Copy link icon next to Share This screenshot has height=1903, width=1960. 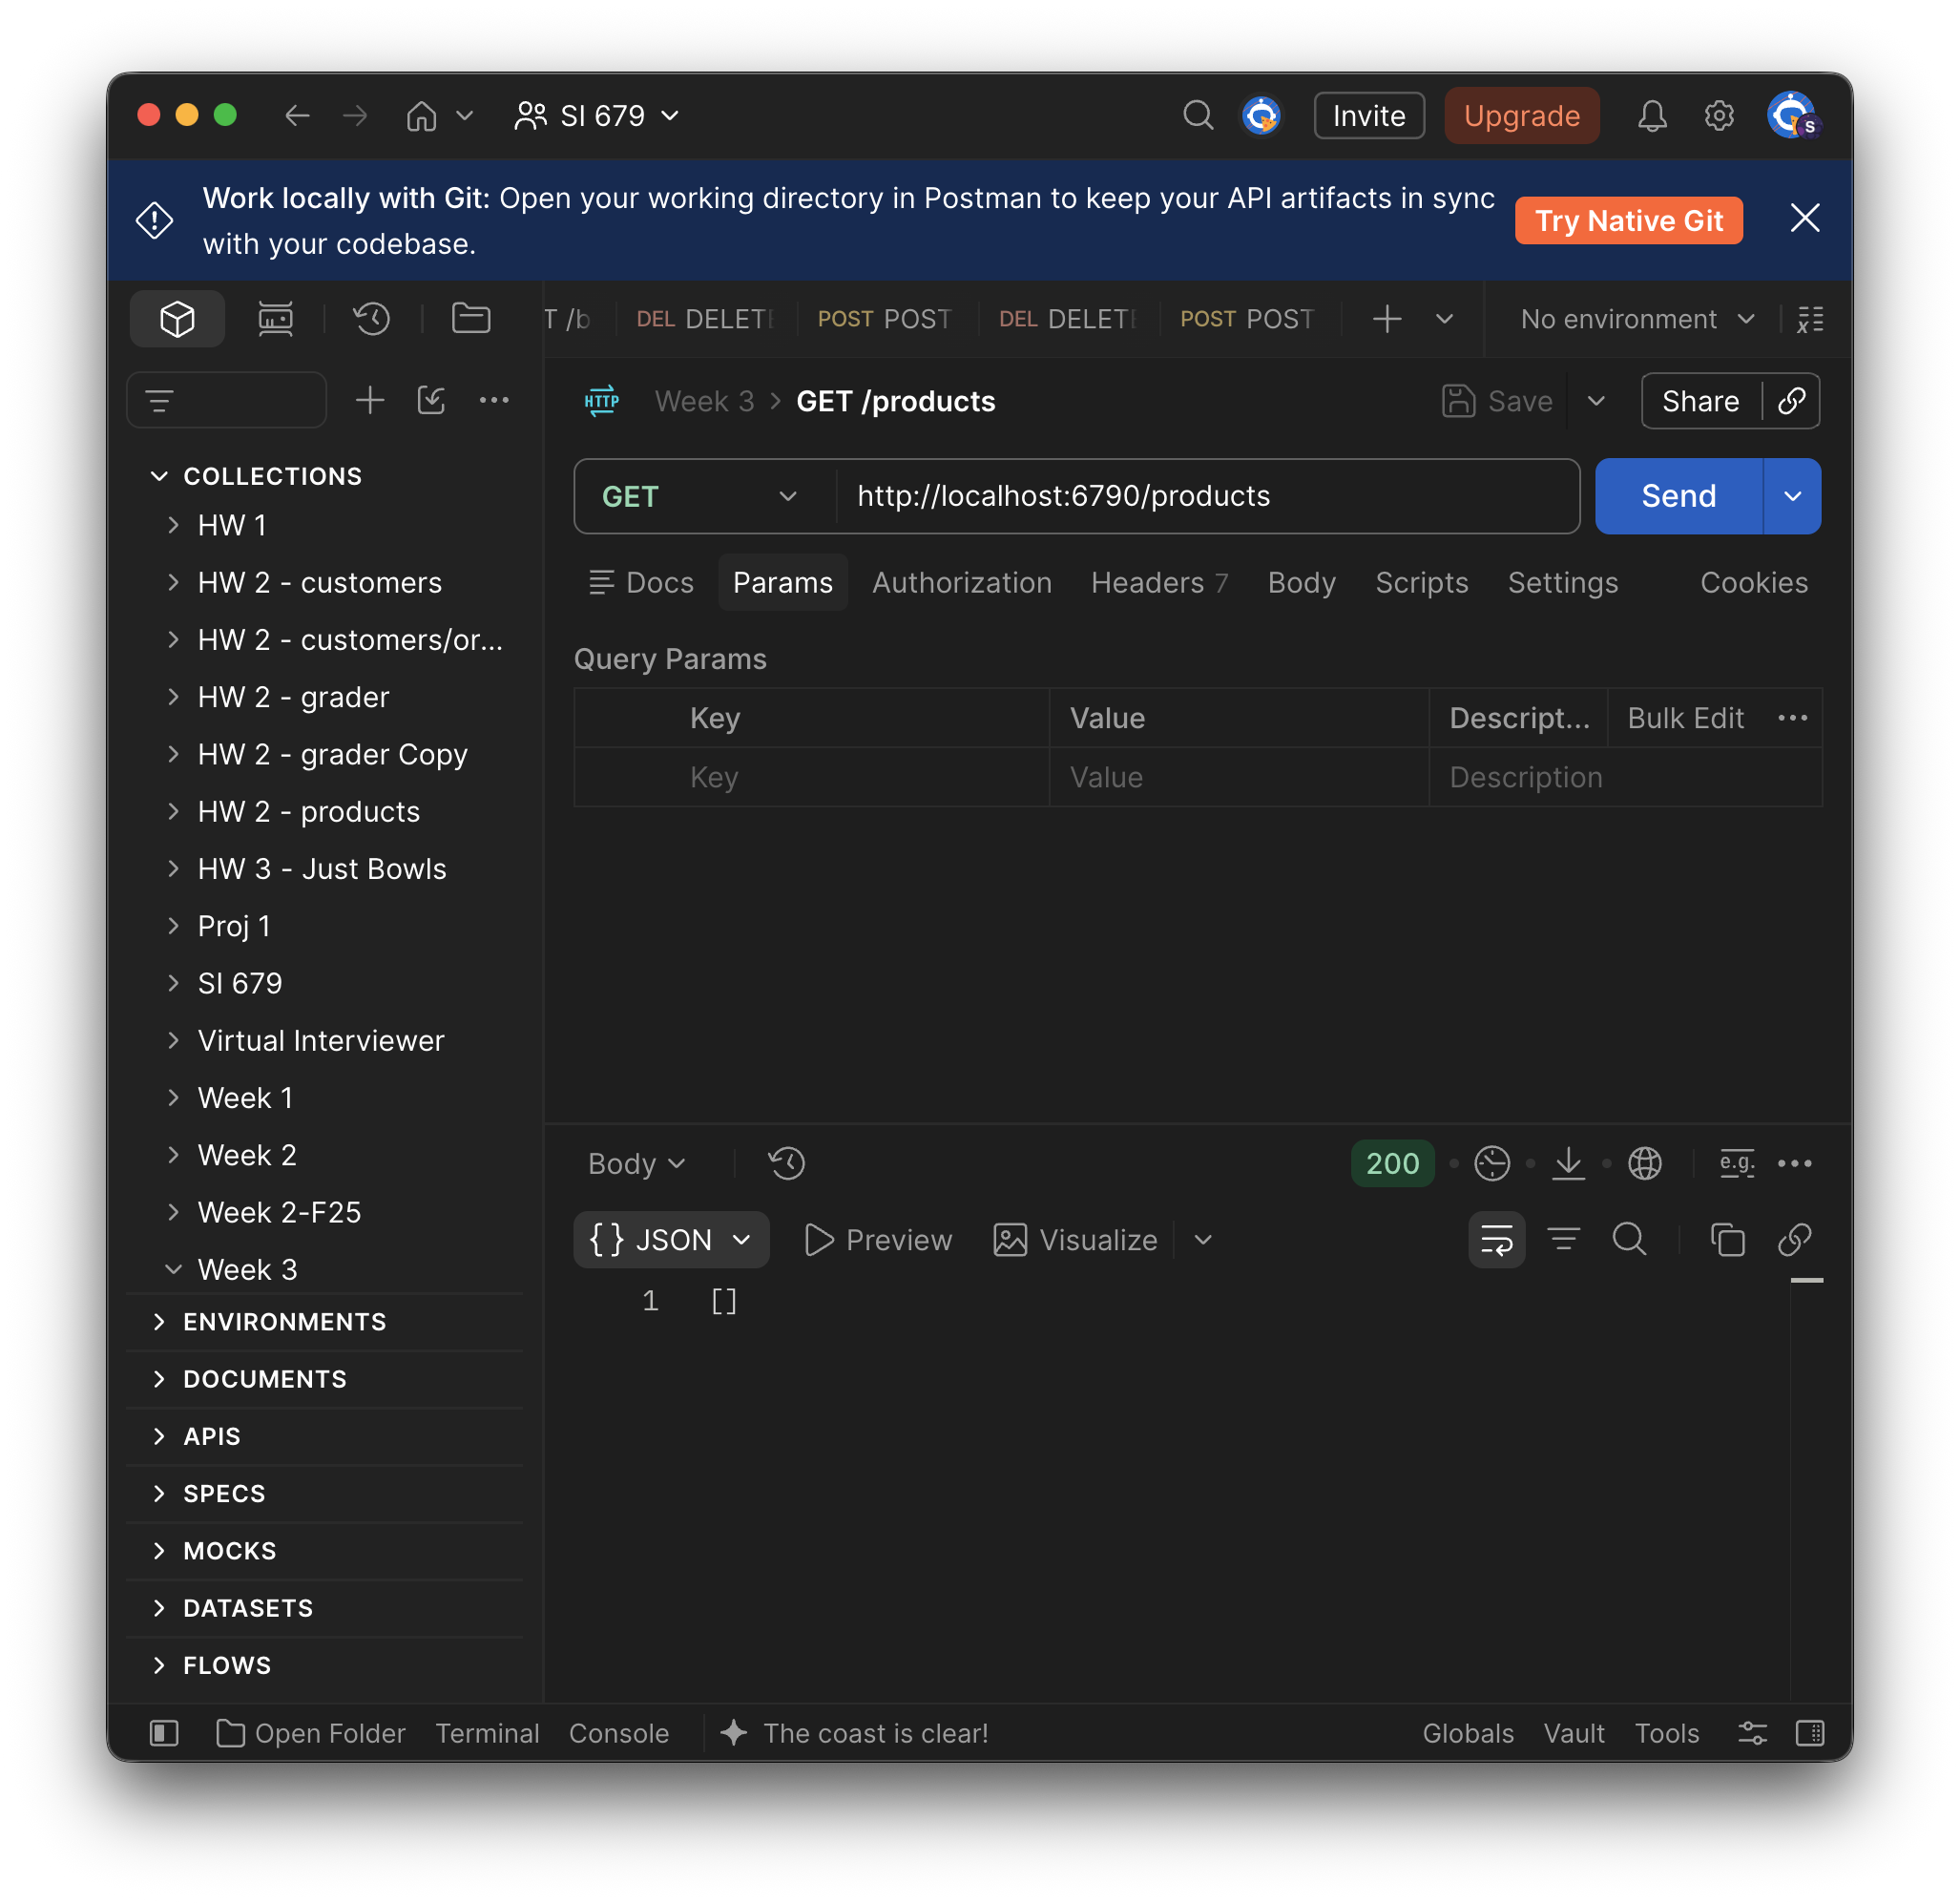point(1791,401)
